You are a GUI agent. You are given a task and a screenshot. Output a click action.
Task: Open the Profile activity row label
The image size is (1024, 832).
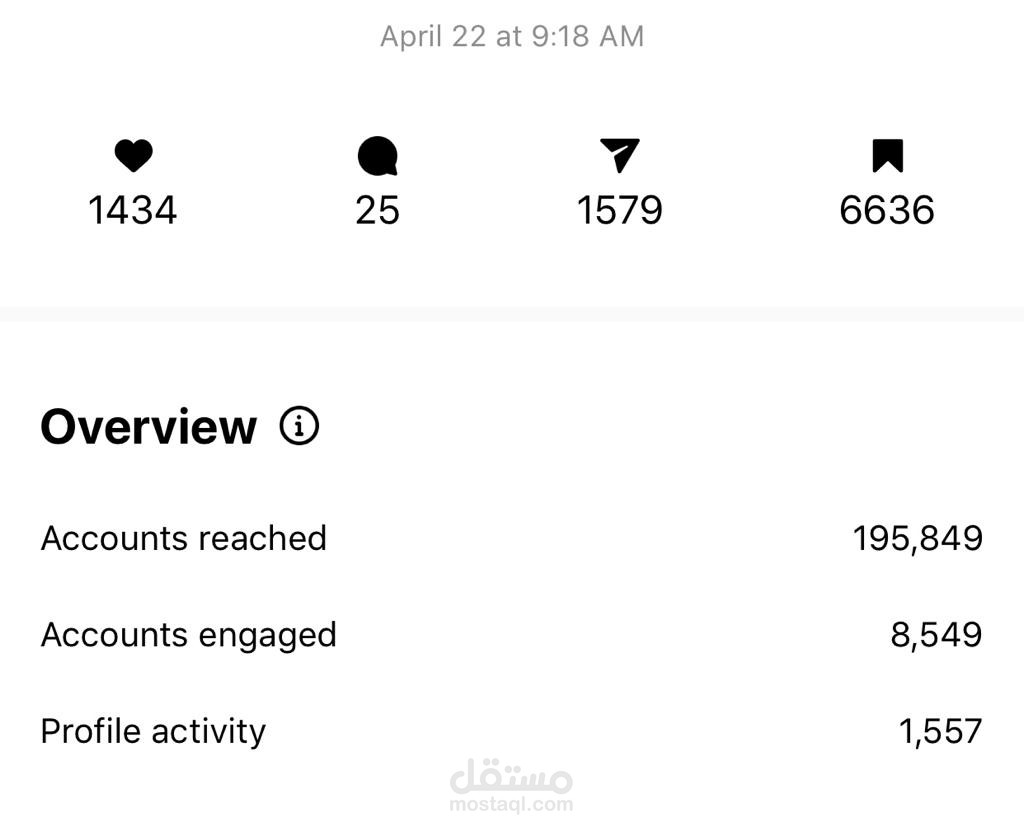(x=153, y=731)
